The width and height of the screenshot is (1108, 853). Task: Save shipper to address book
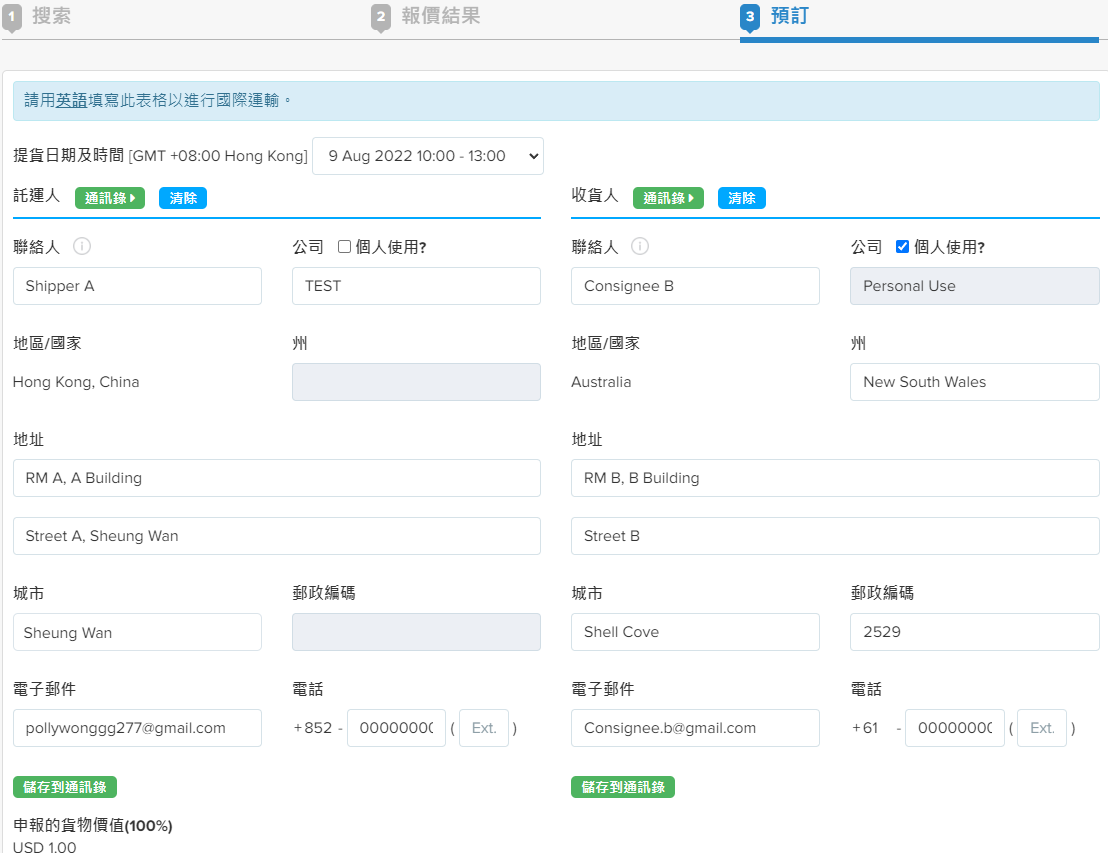65,787
